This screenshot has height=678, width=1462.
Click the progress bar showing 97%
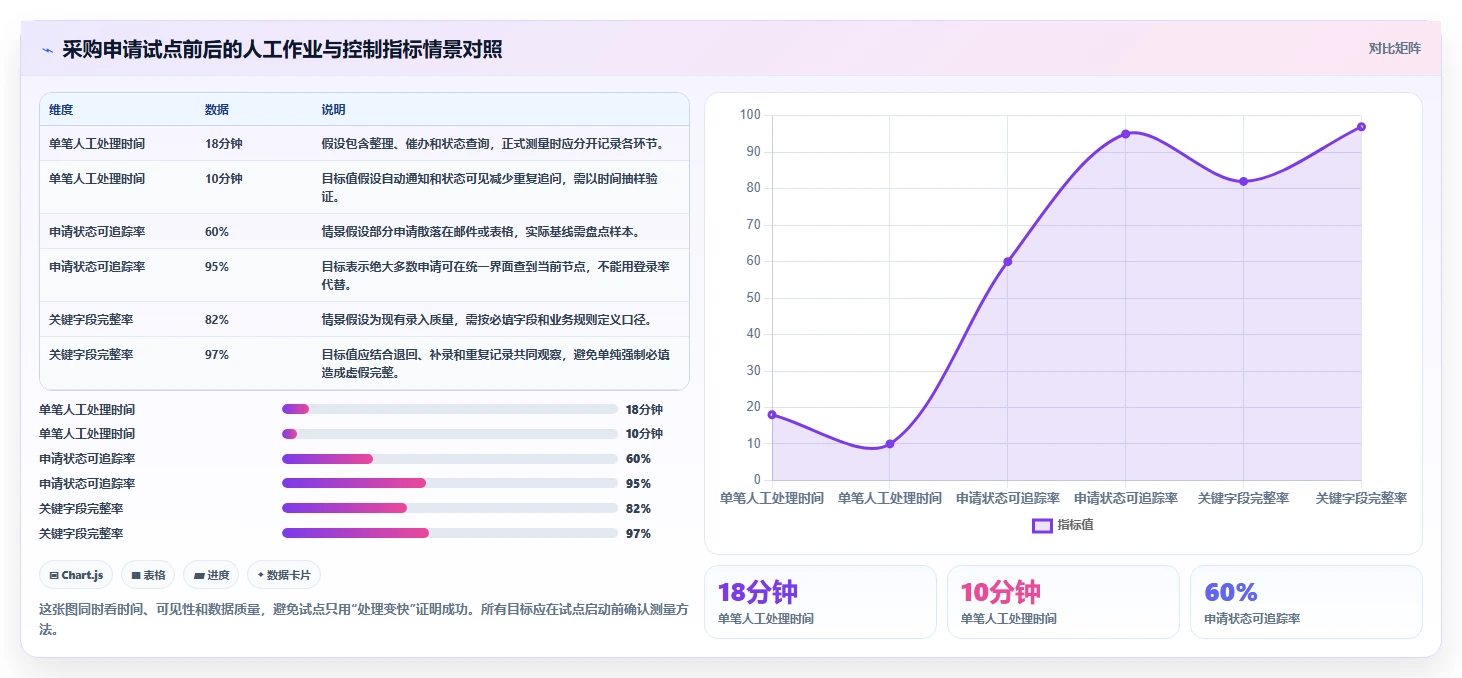[x=450, y=533]
